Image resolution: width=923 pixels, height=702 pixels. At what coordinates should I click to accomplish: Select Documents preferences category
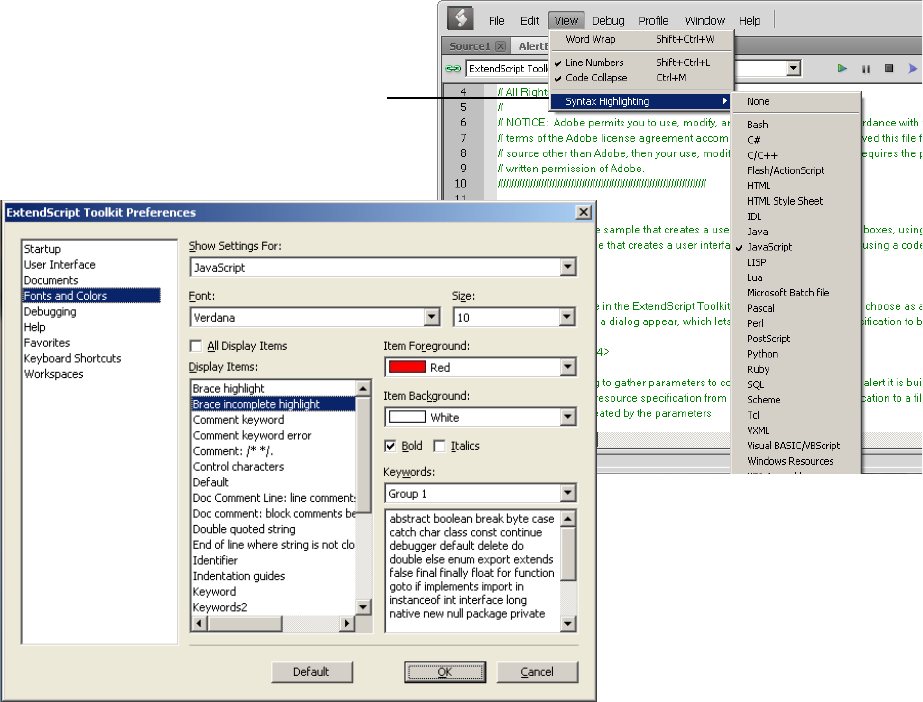coord(51,280)
